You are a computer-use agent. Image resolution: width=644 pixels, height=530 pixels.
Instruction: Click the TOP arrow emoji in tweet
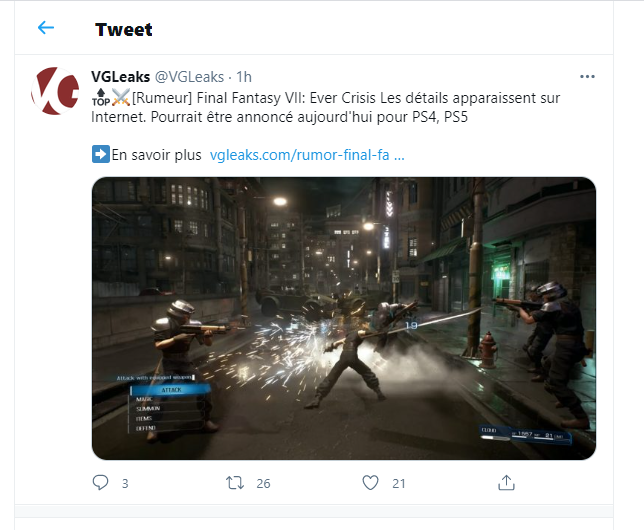[x=101, y=98]
